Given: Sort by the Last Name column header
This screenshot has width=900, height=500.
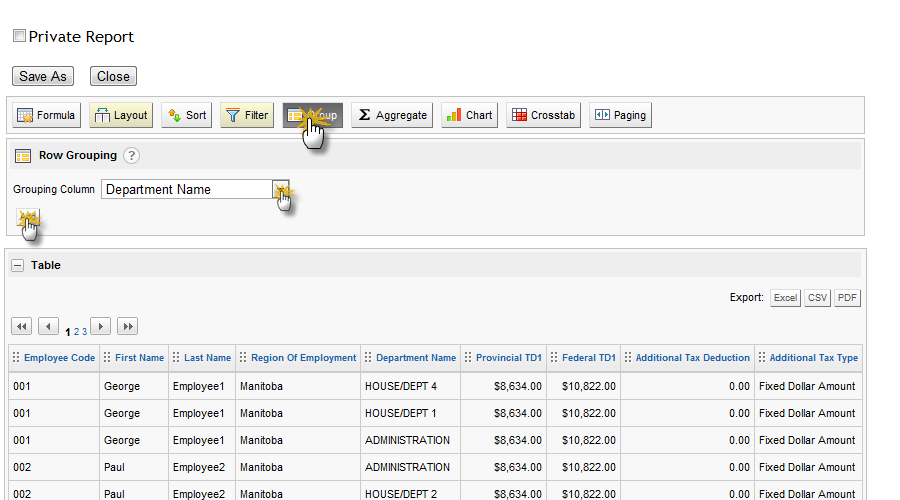Looking at the screenshot, I should pos(207,358).
